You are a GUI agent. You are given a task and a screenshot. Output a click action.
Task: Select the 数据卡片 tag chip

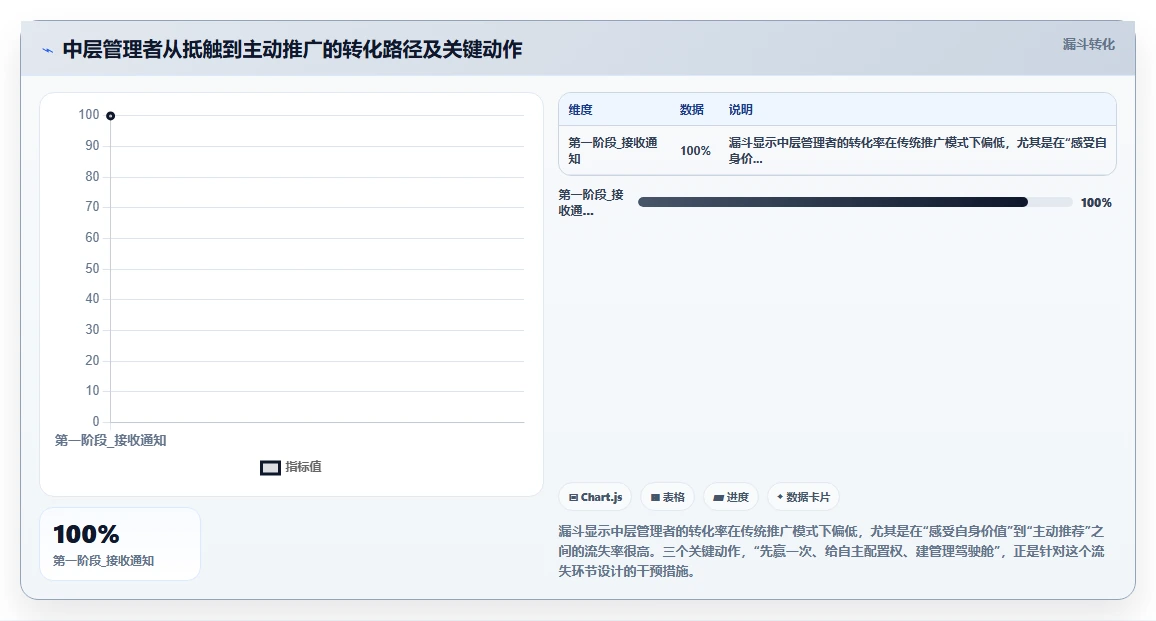[x=803, y=497]
